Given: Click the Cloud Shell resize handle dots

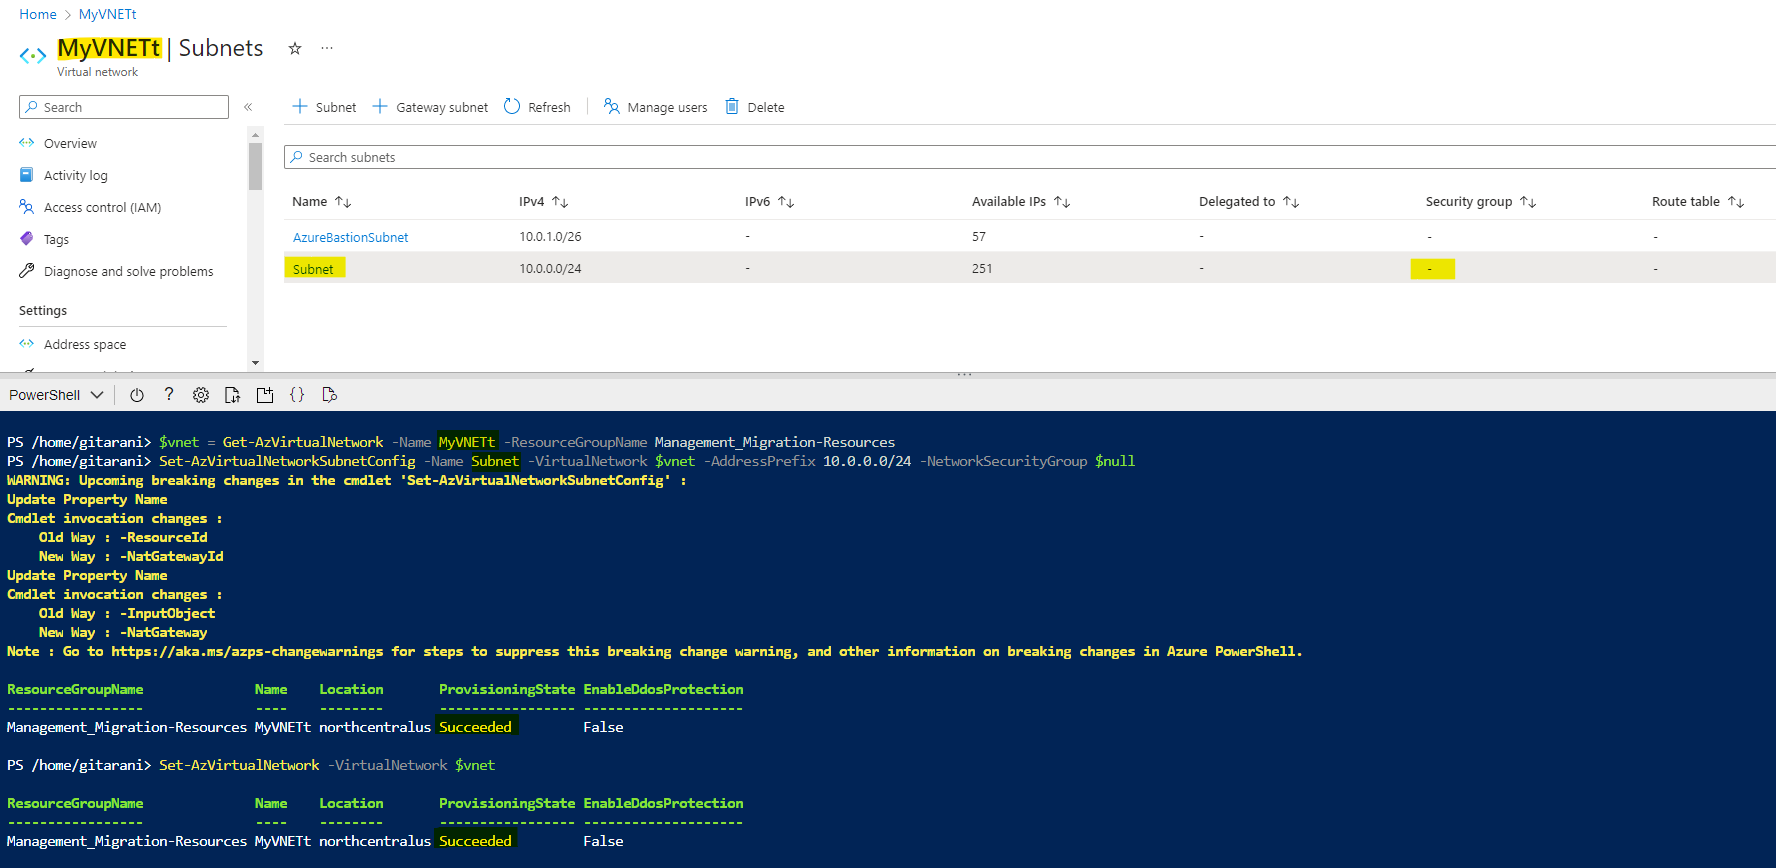Looking at the screenshot, I should pyautogui.click(x=964, y=374).
